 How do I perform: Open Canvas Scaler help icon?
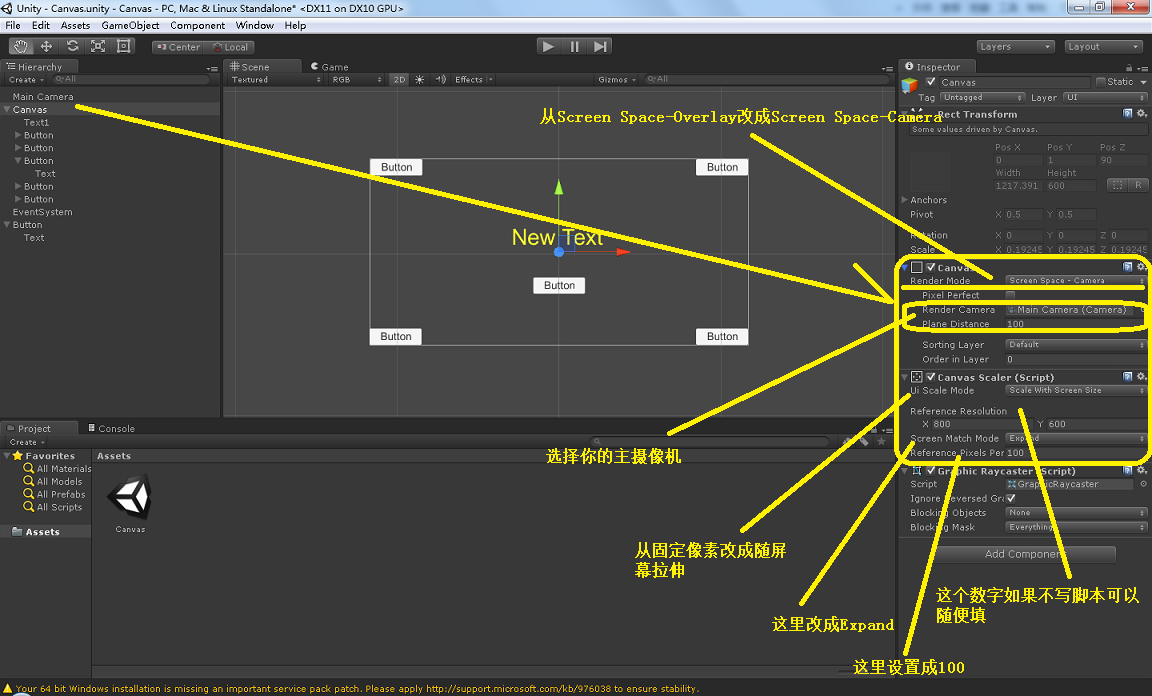[x=1128, y=376]
